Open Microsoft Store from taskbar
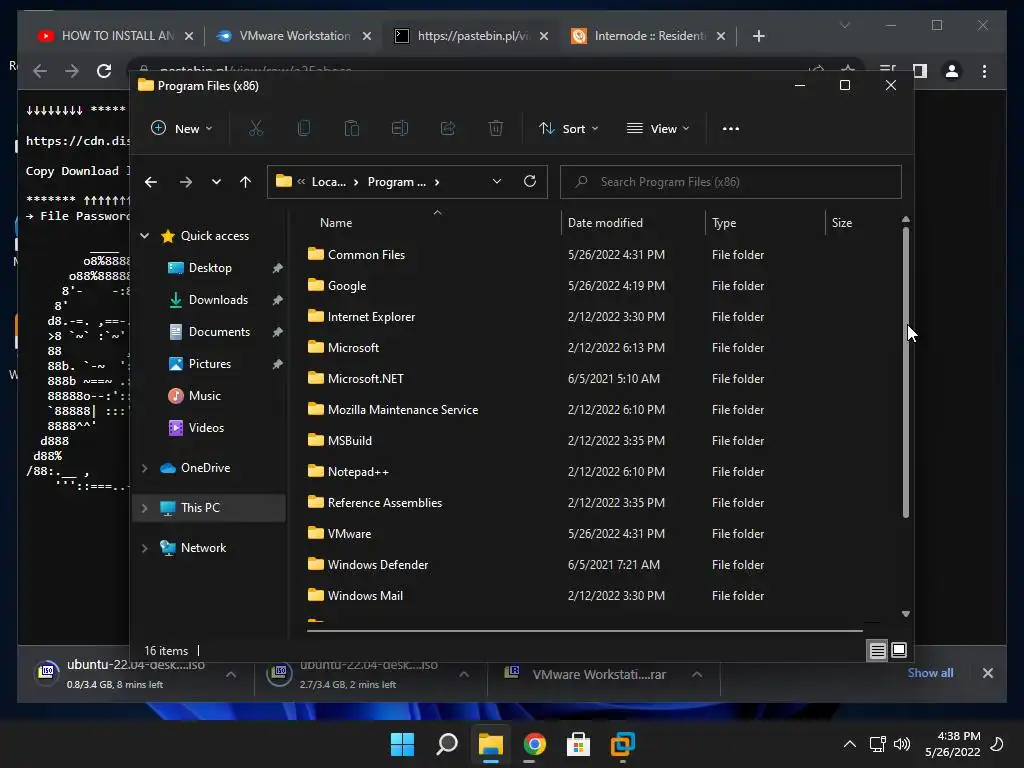The image size is (1024, 768). 578,744
